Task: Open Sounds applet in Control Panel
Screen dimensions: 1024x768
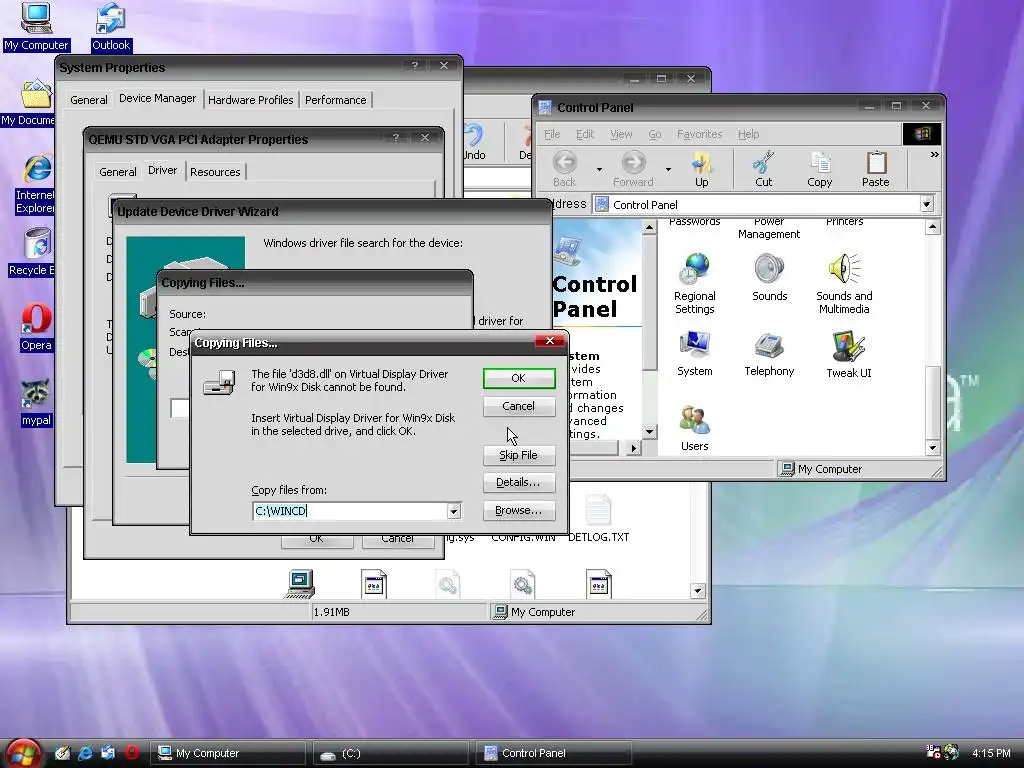Action: coord(769,278)
